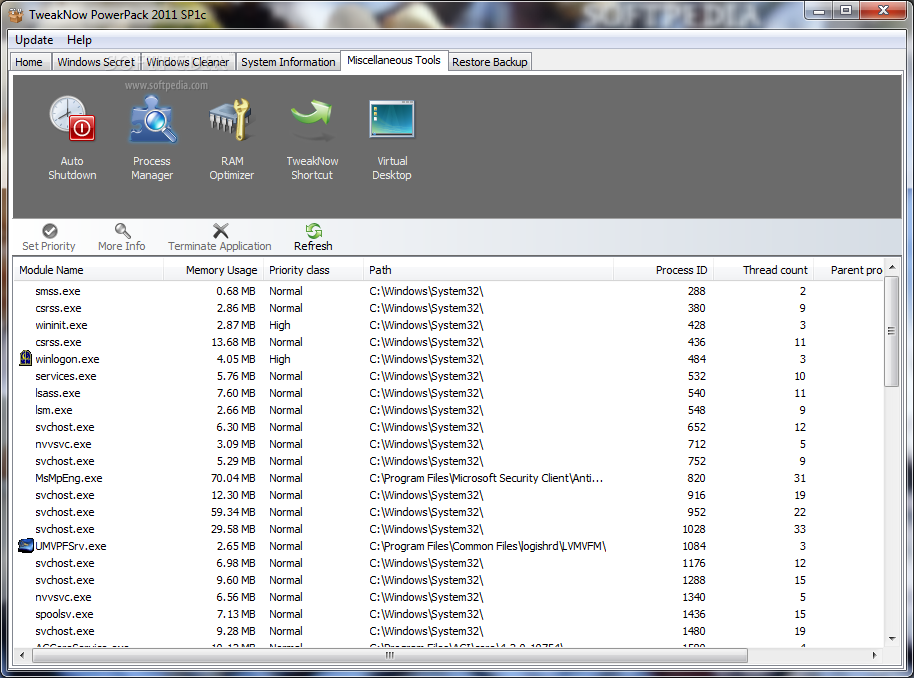
Task: Select svchost.exe using 59.34 MB memory
Action: (x=449, y=512)
